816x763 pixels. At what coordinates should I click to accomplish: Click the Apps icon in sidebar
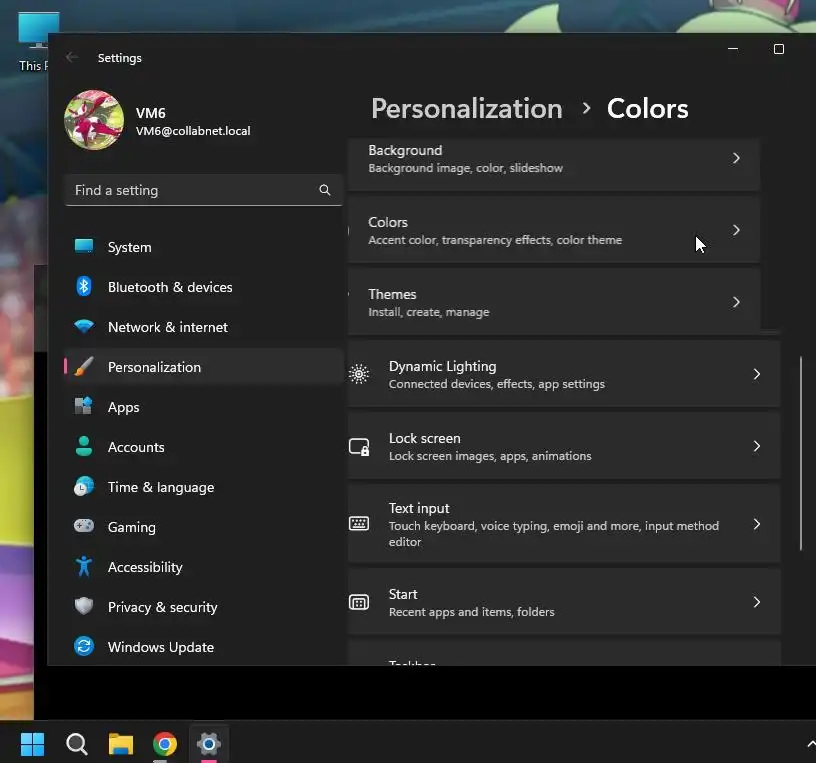[x=84, y=406]
